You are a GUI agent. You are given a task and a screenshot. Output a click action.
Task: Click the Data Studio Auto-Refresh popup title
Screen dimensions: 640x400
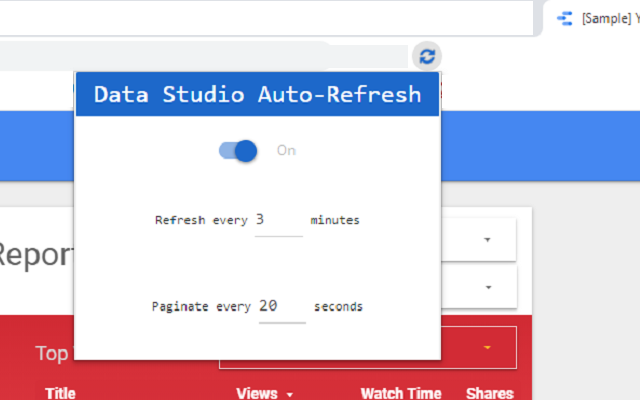258,94
